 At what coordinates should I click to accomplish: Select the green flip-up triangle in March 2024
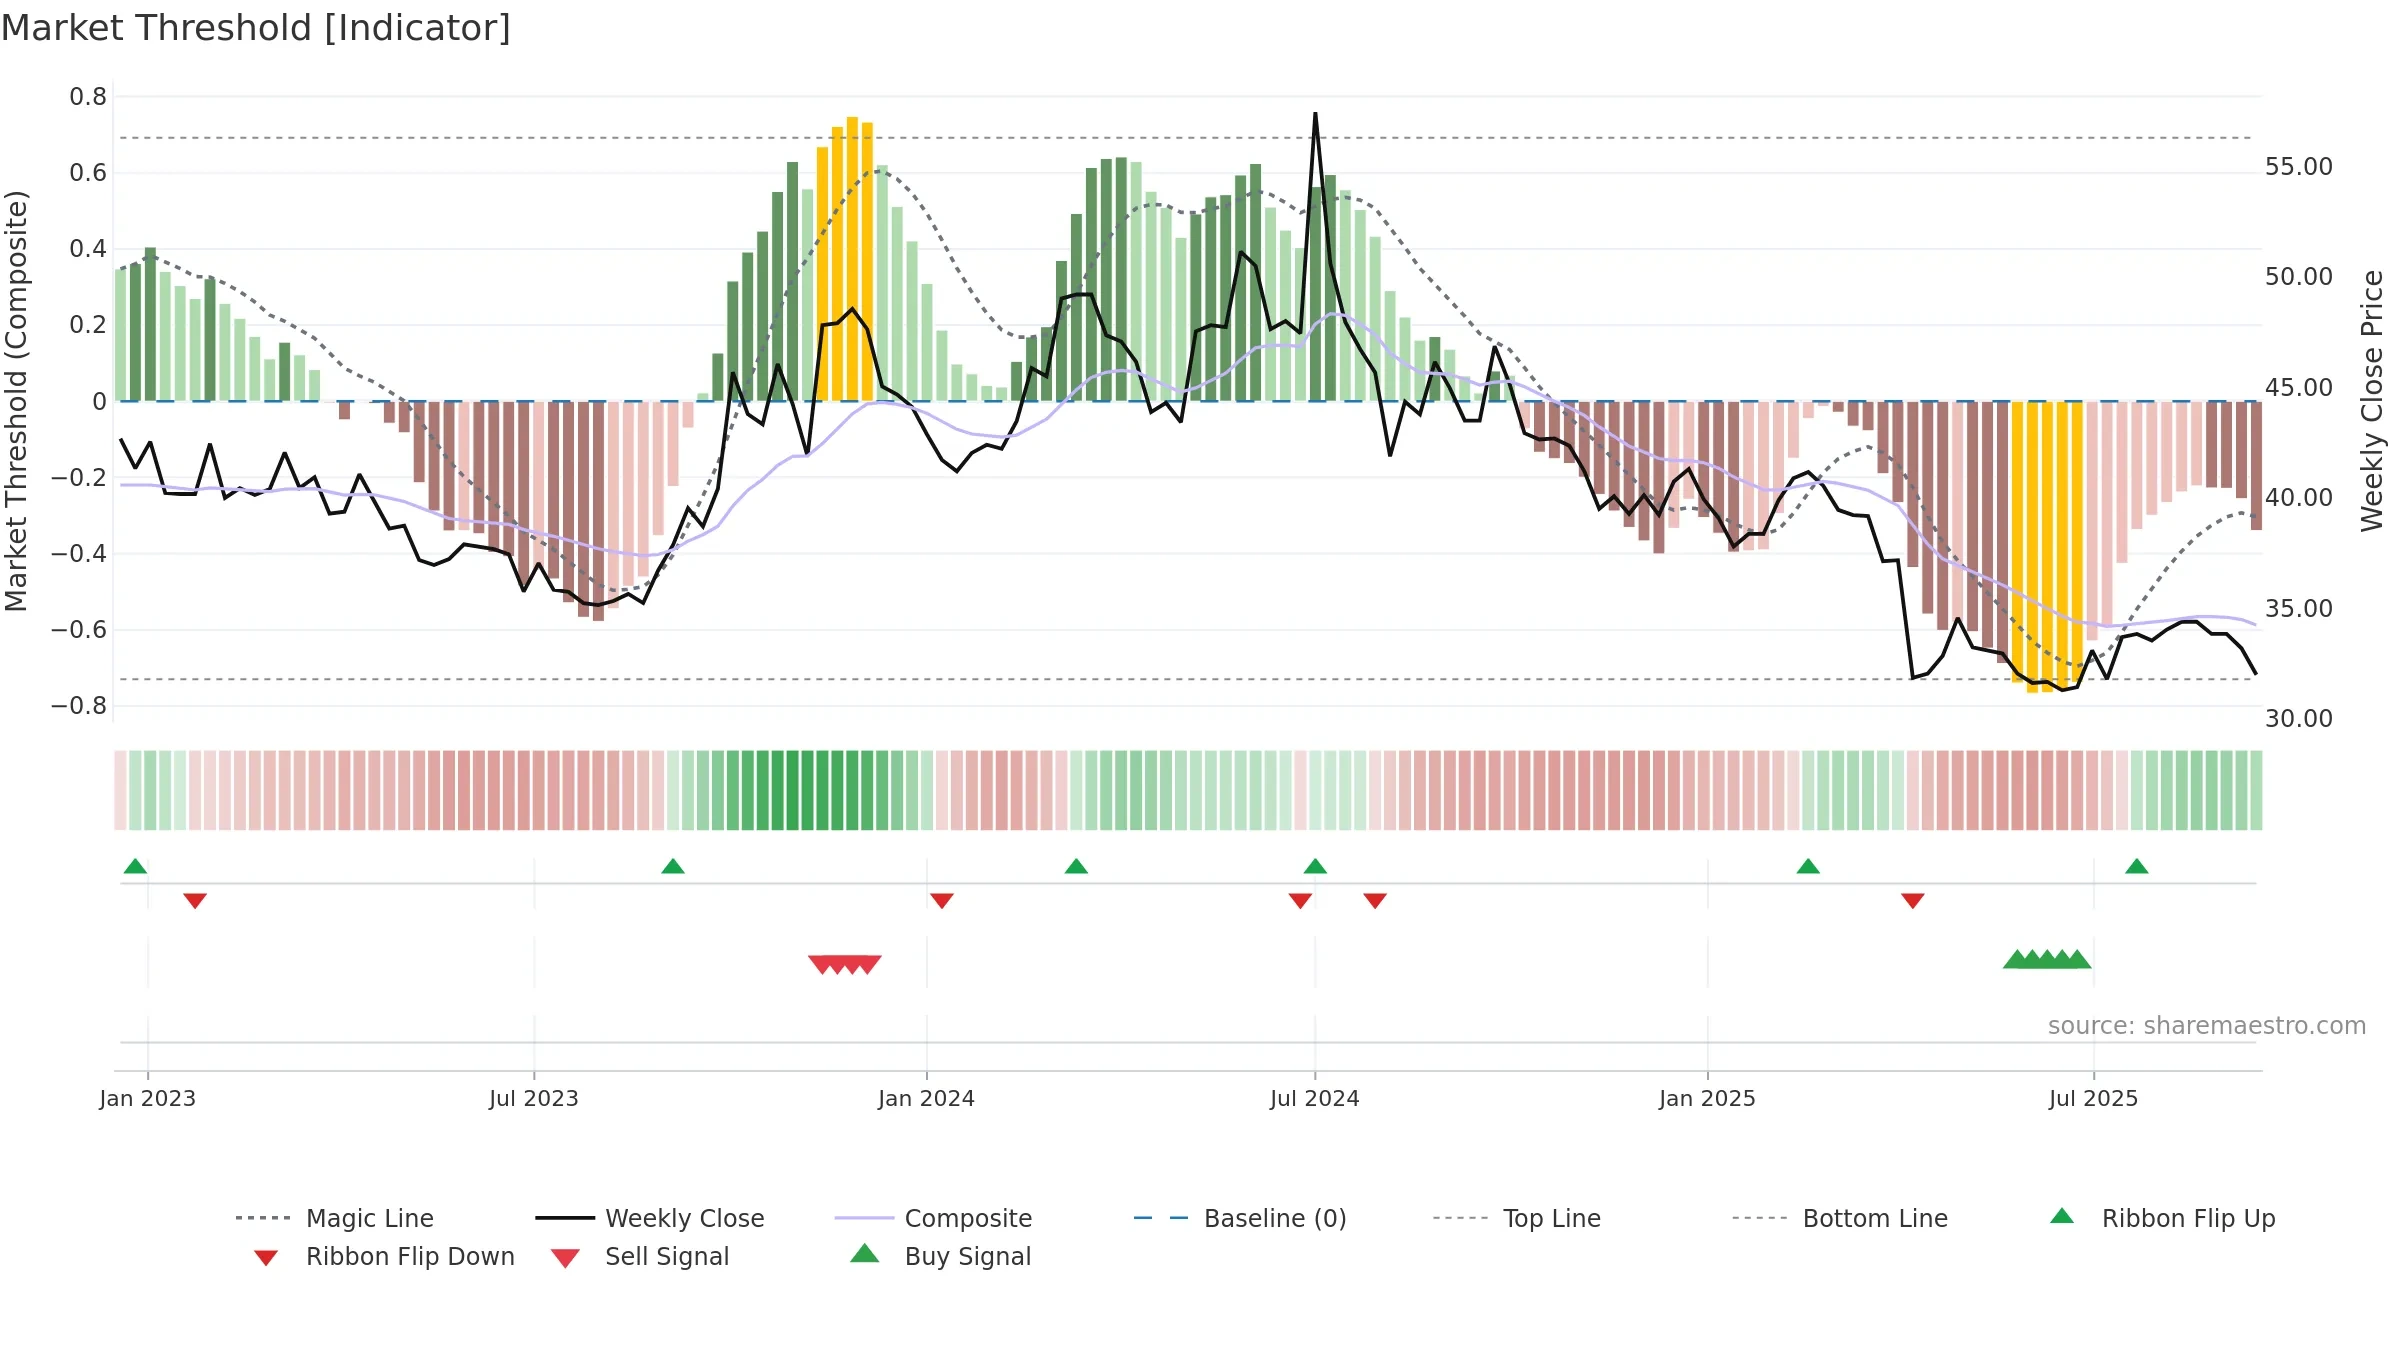[1076, 866]
